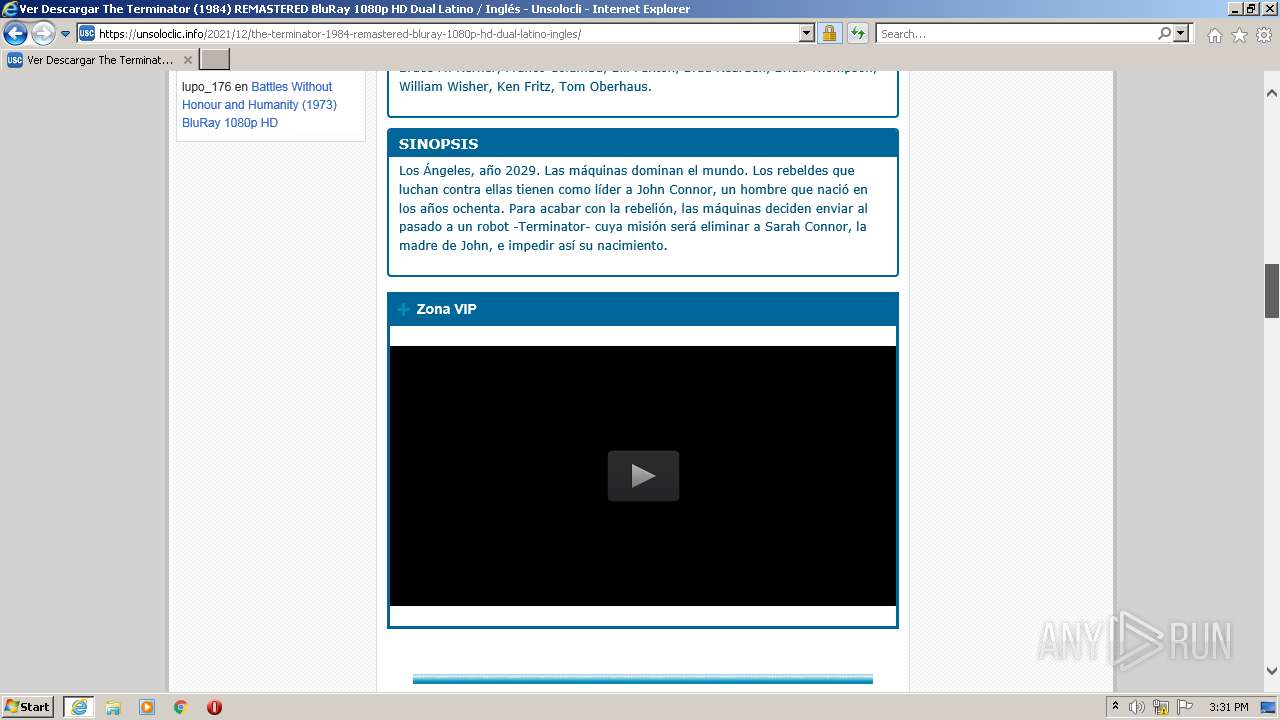
Task: Click inside the Search box
Action: [x=1015, y=34]
